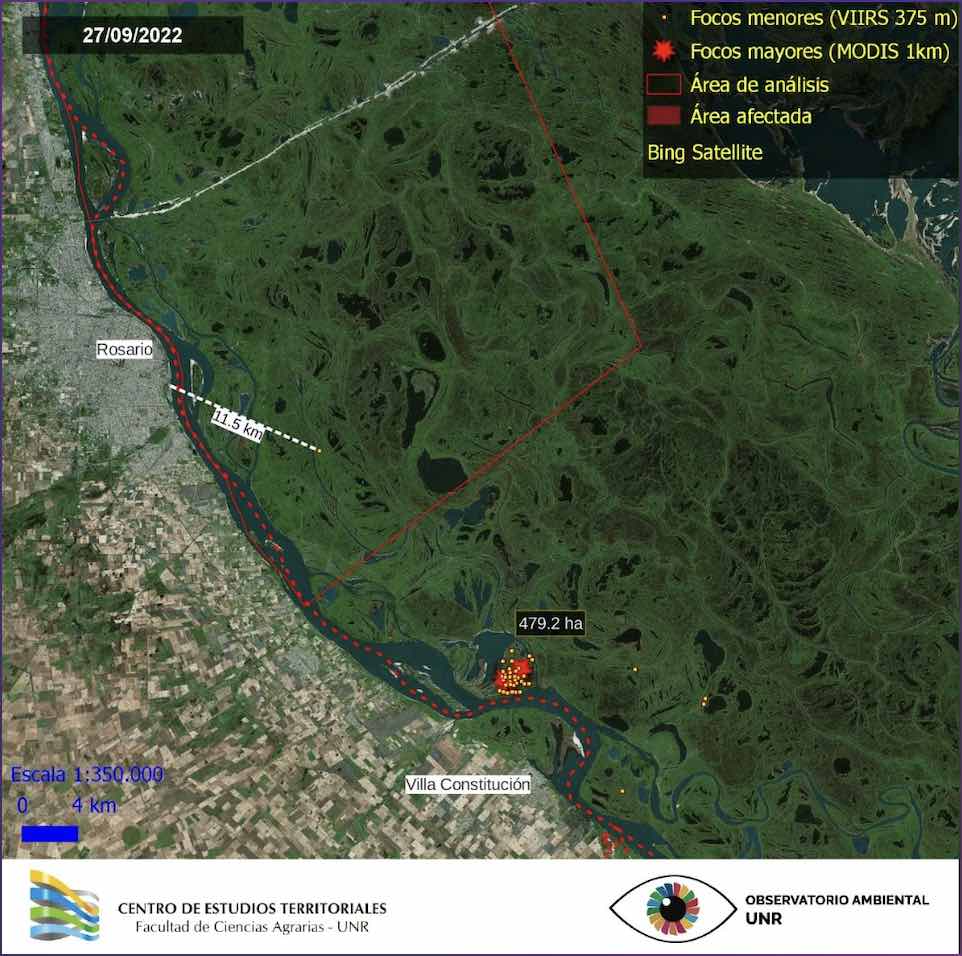Click the small VIIRS dot icon in legend
This screenshot has height=956, width=962.
coord(664,17)
